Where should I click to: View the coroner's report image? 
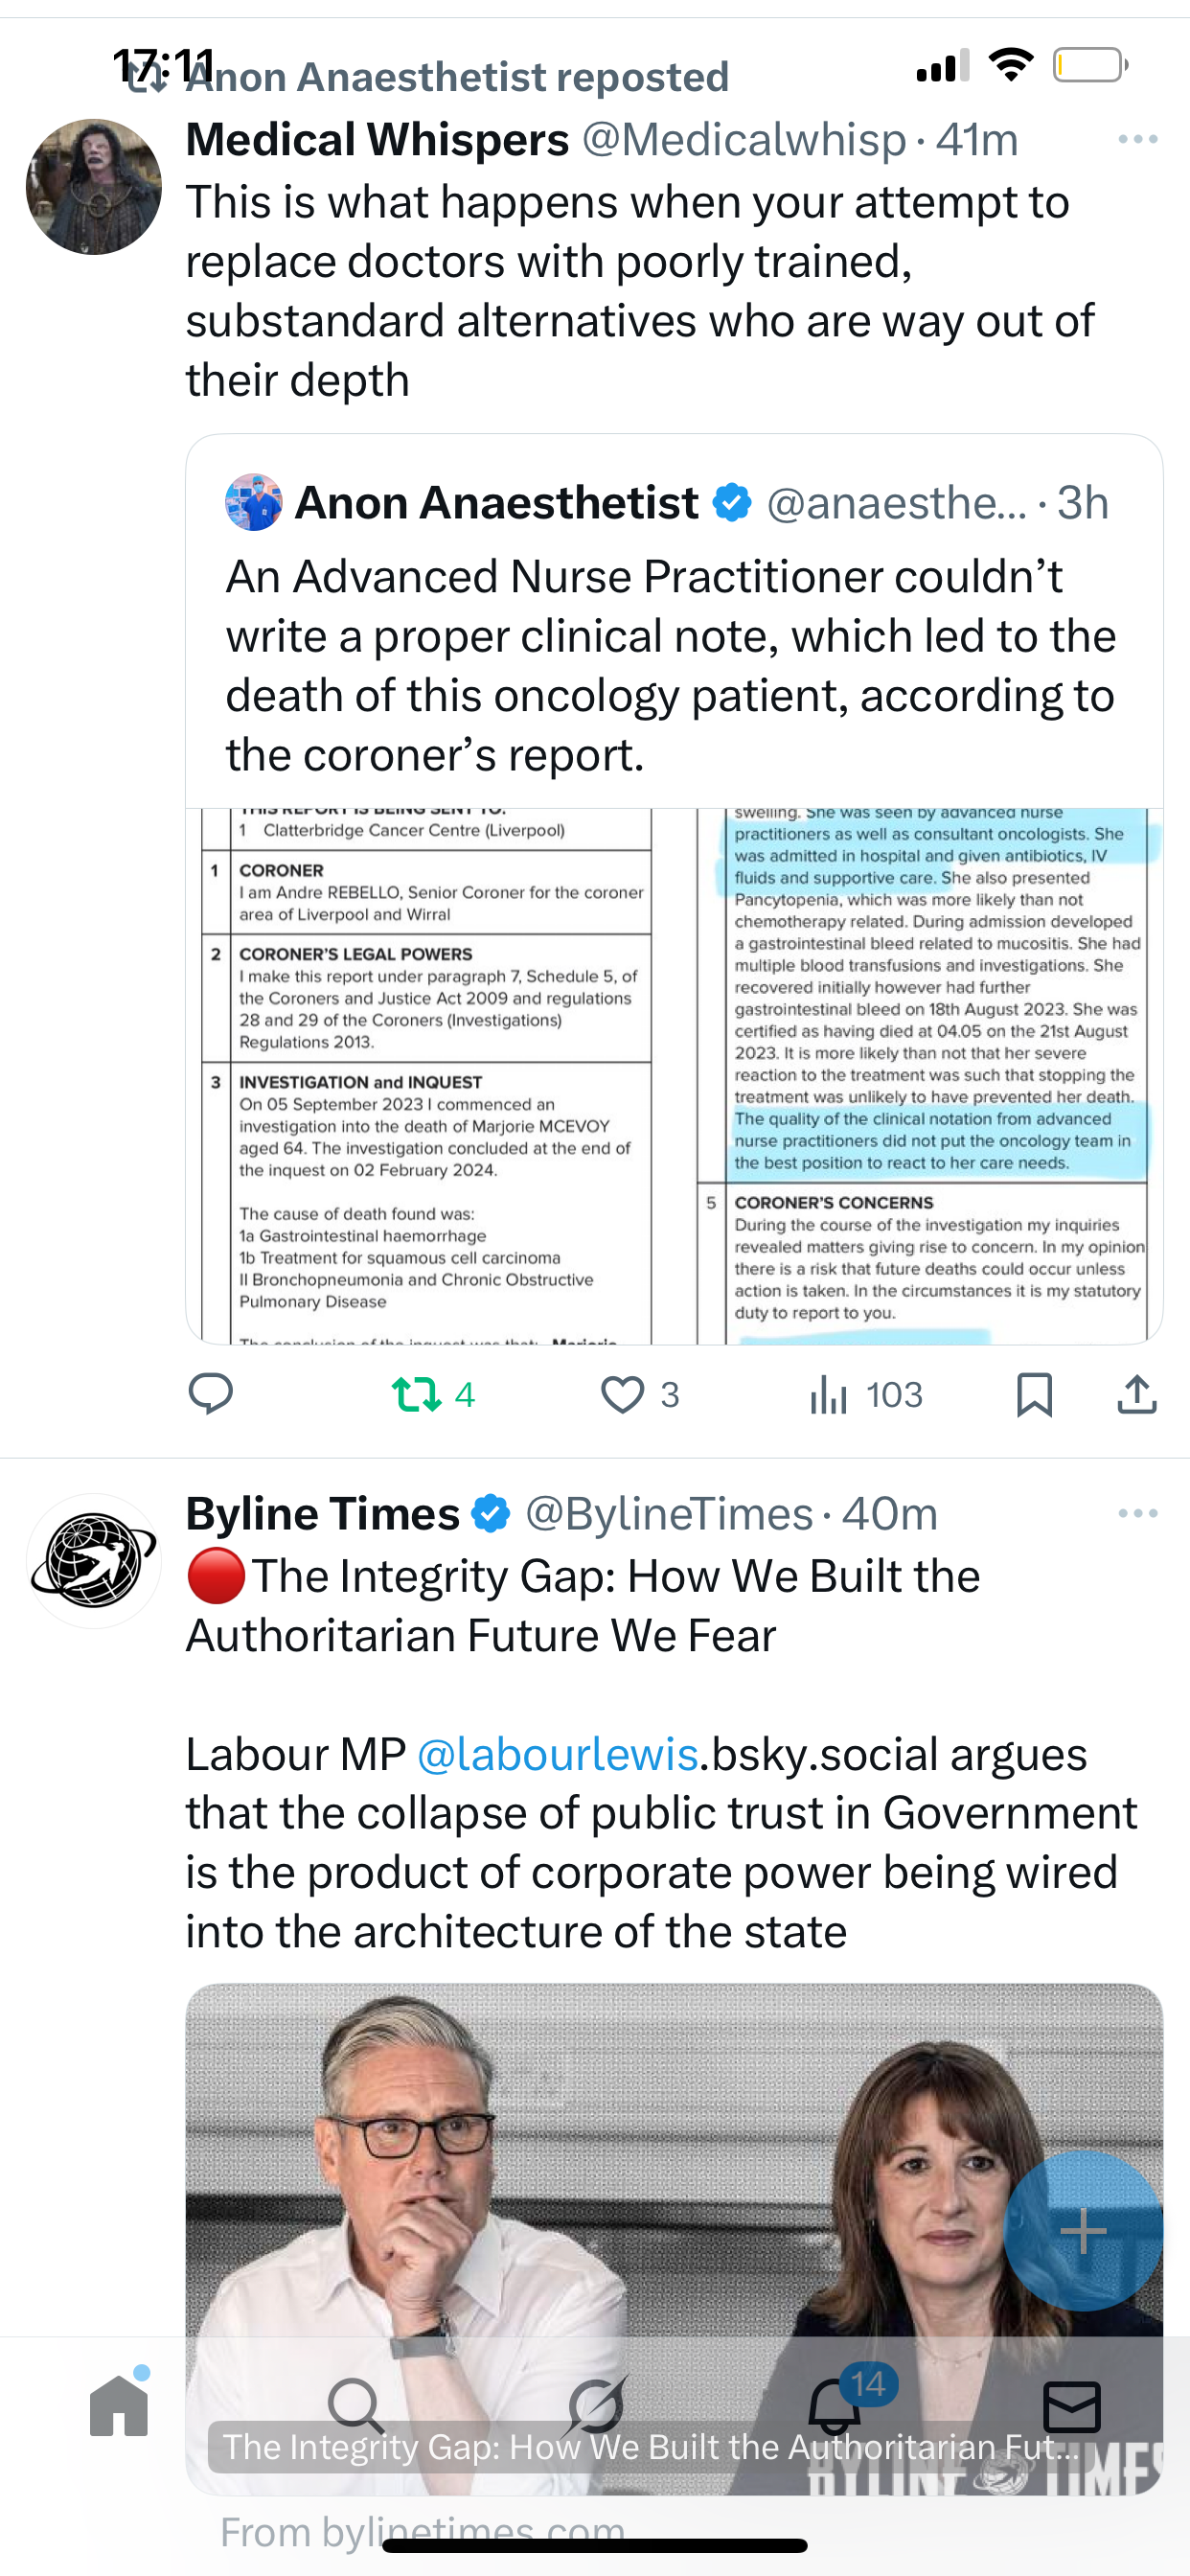click(674, 1075)
